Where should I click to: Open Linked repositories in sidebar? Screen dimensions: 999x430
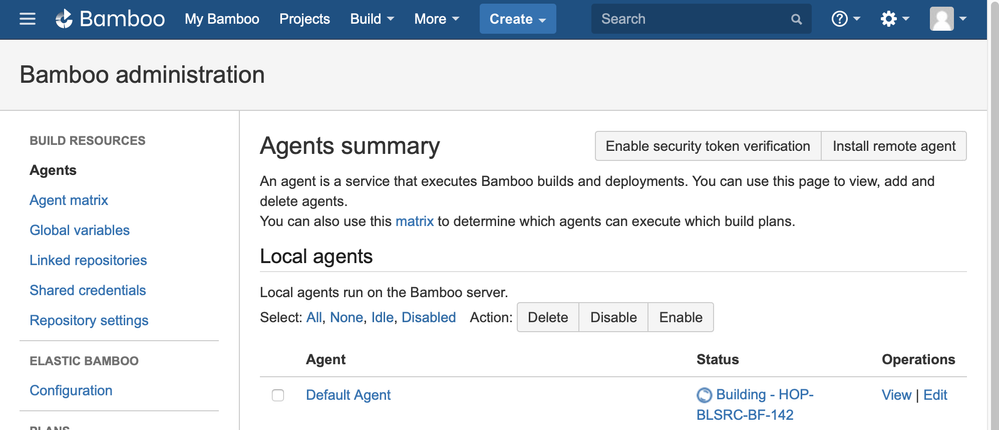coord(88,260)
